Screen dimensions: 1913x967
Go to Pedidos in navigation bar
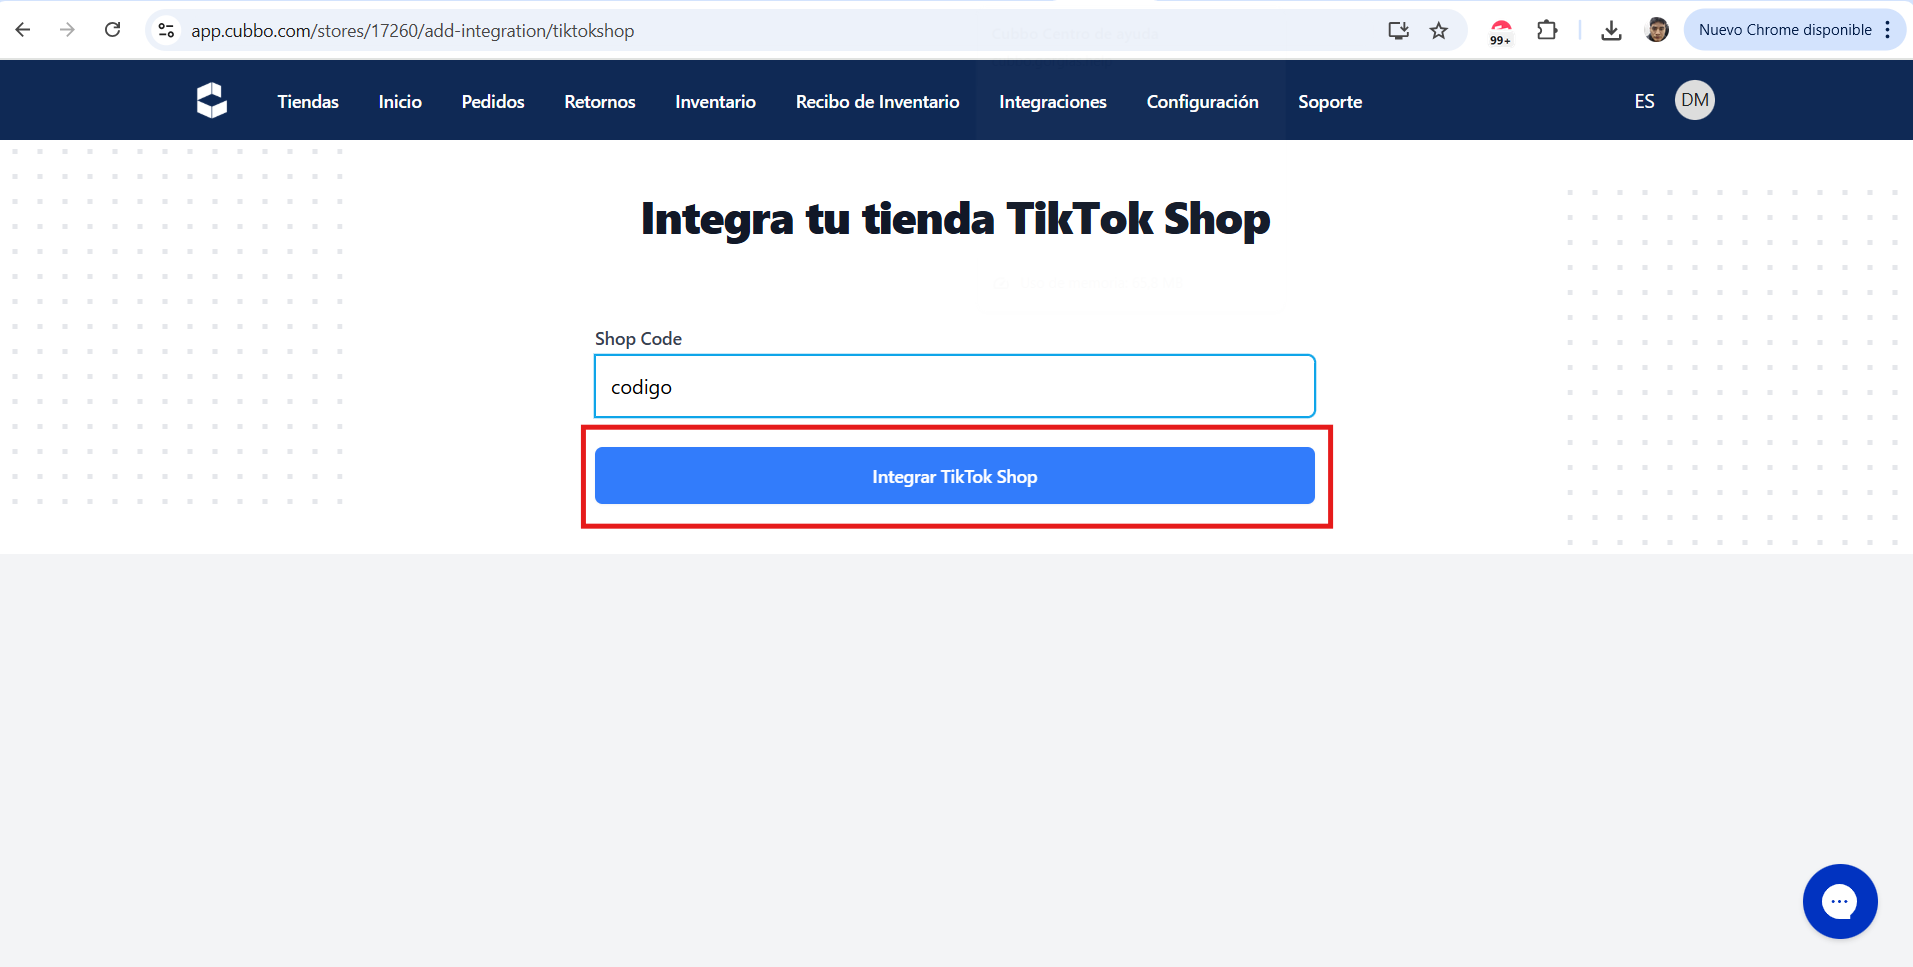pos(493,101)
